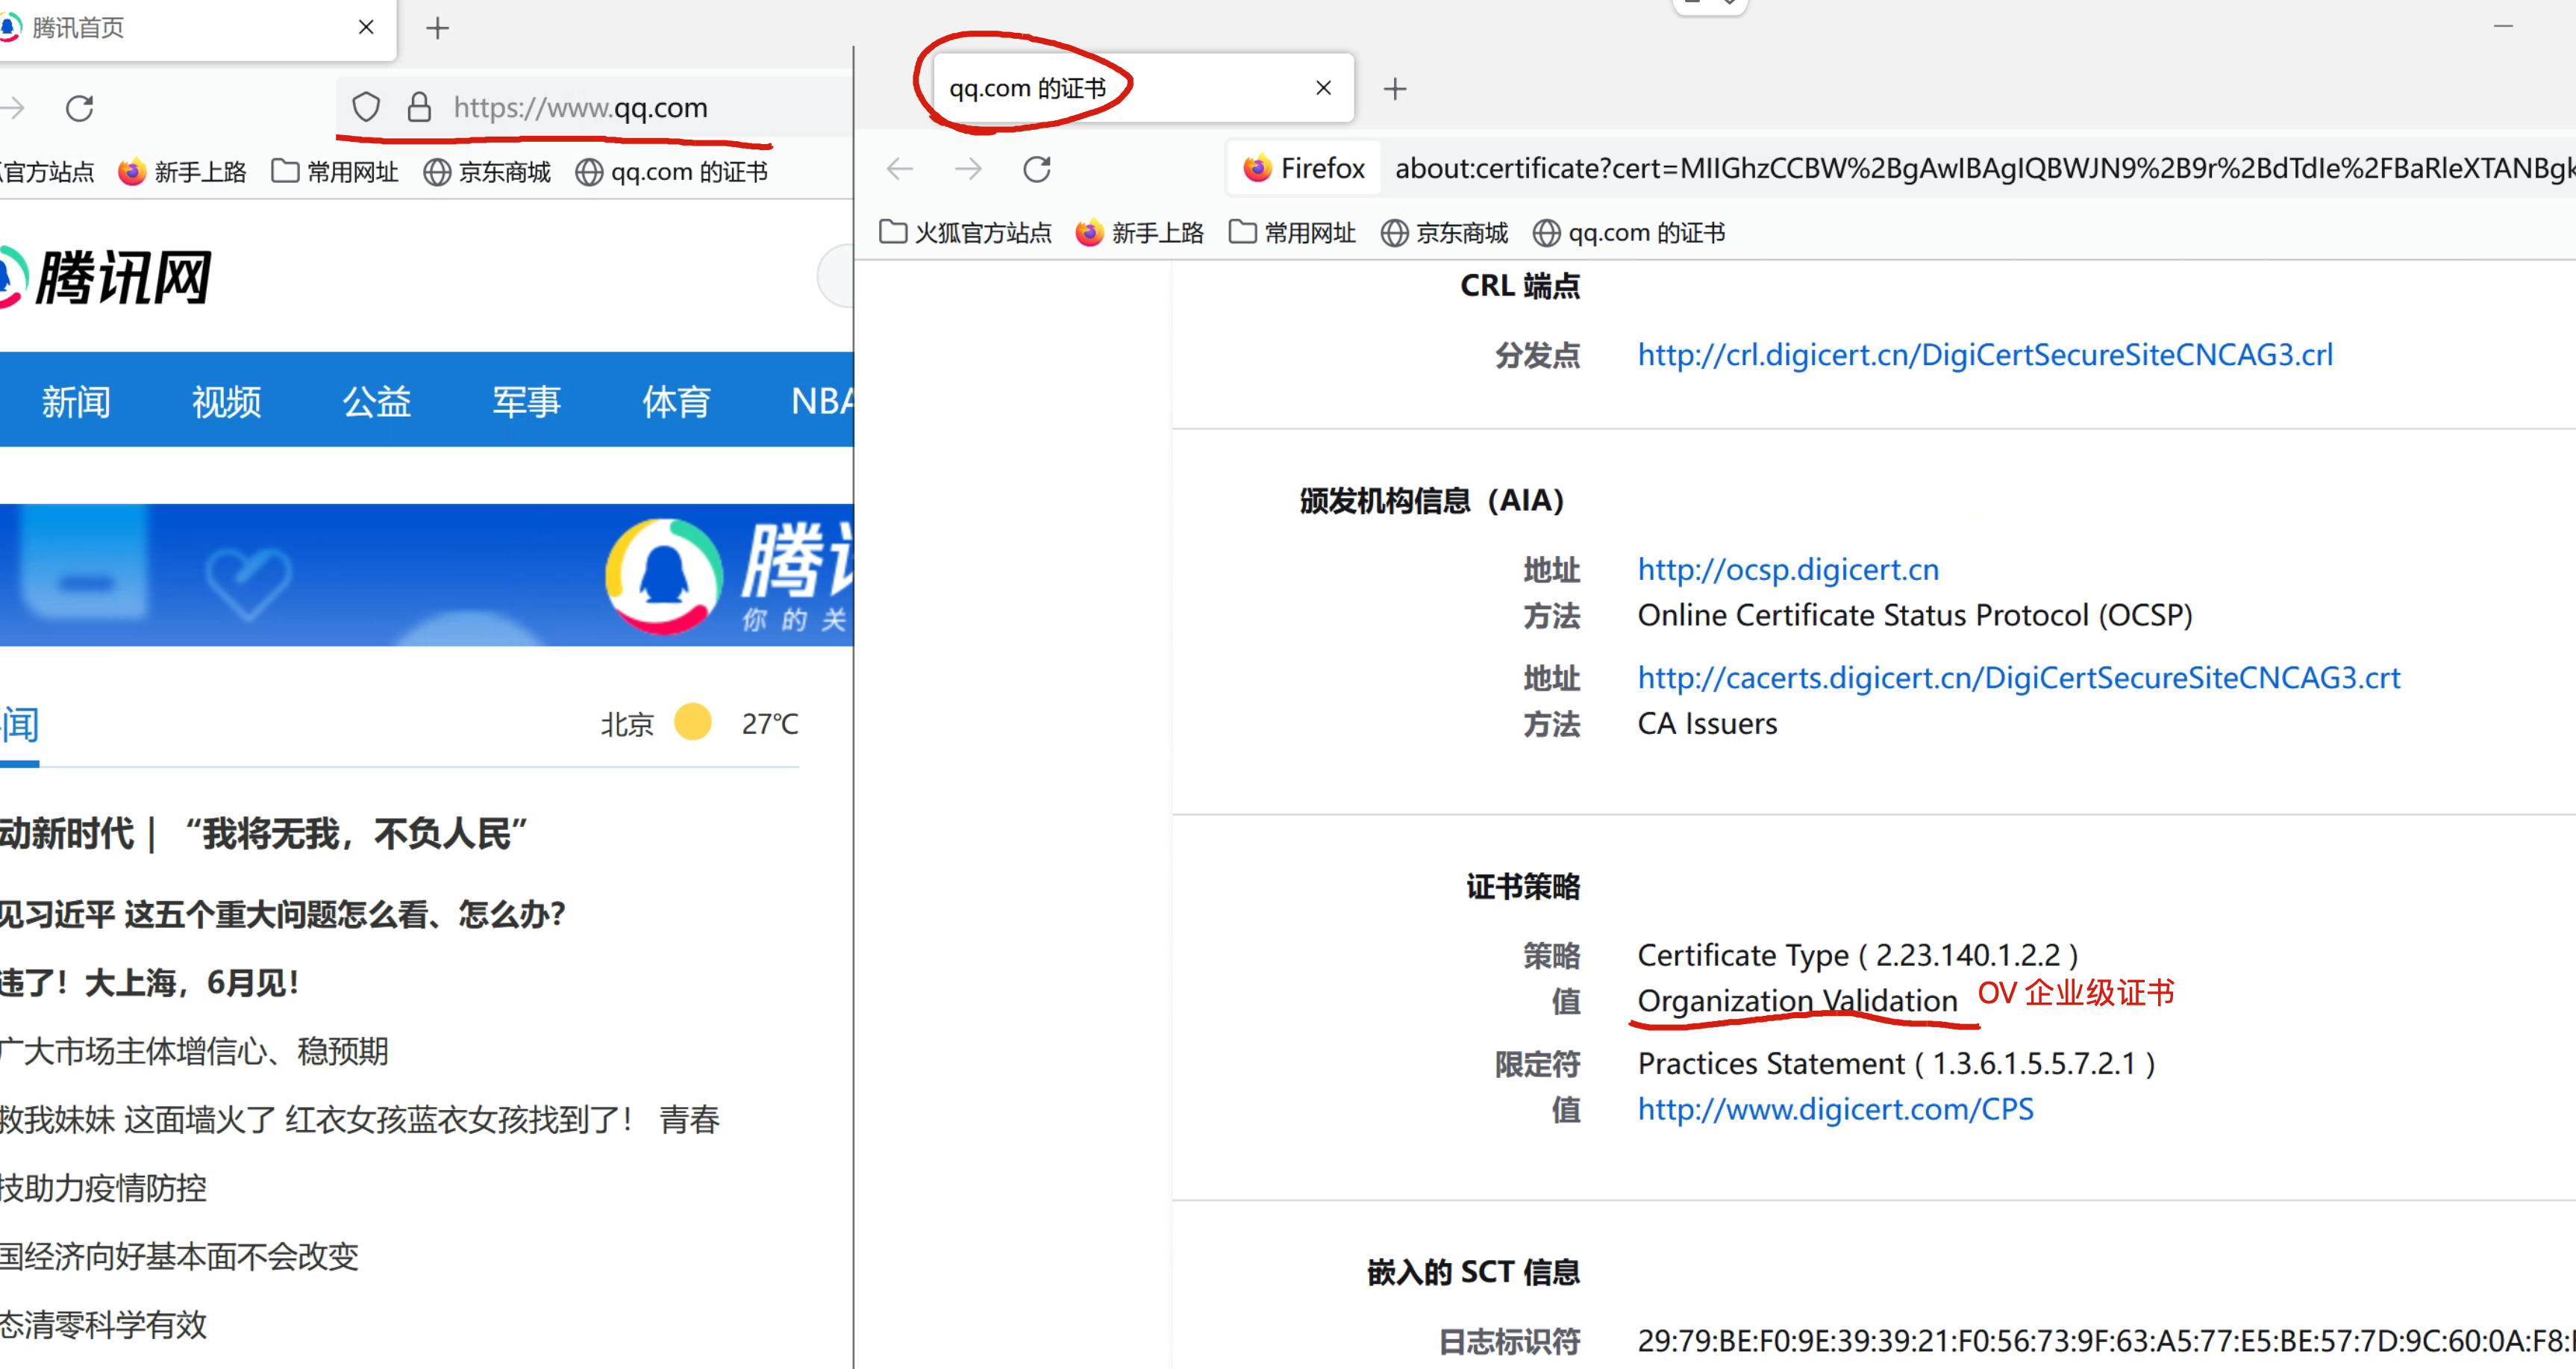The height and width of the screenshot is (1369, 2576).
Task: Open the CRL distribution point link
Action: pyautogui.click(x=1984, y=355)
